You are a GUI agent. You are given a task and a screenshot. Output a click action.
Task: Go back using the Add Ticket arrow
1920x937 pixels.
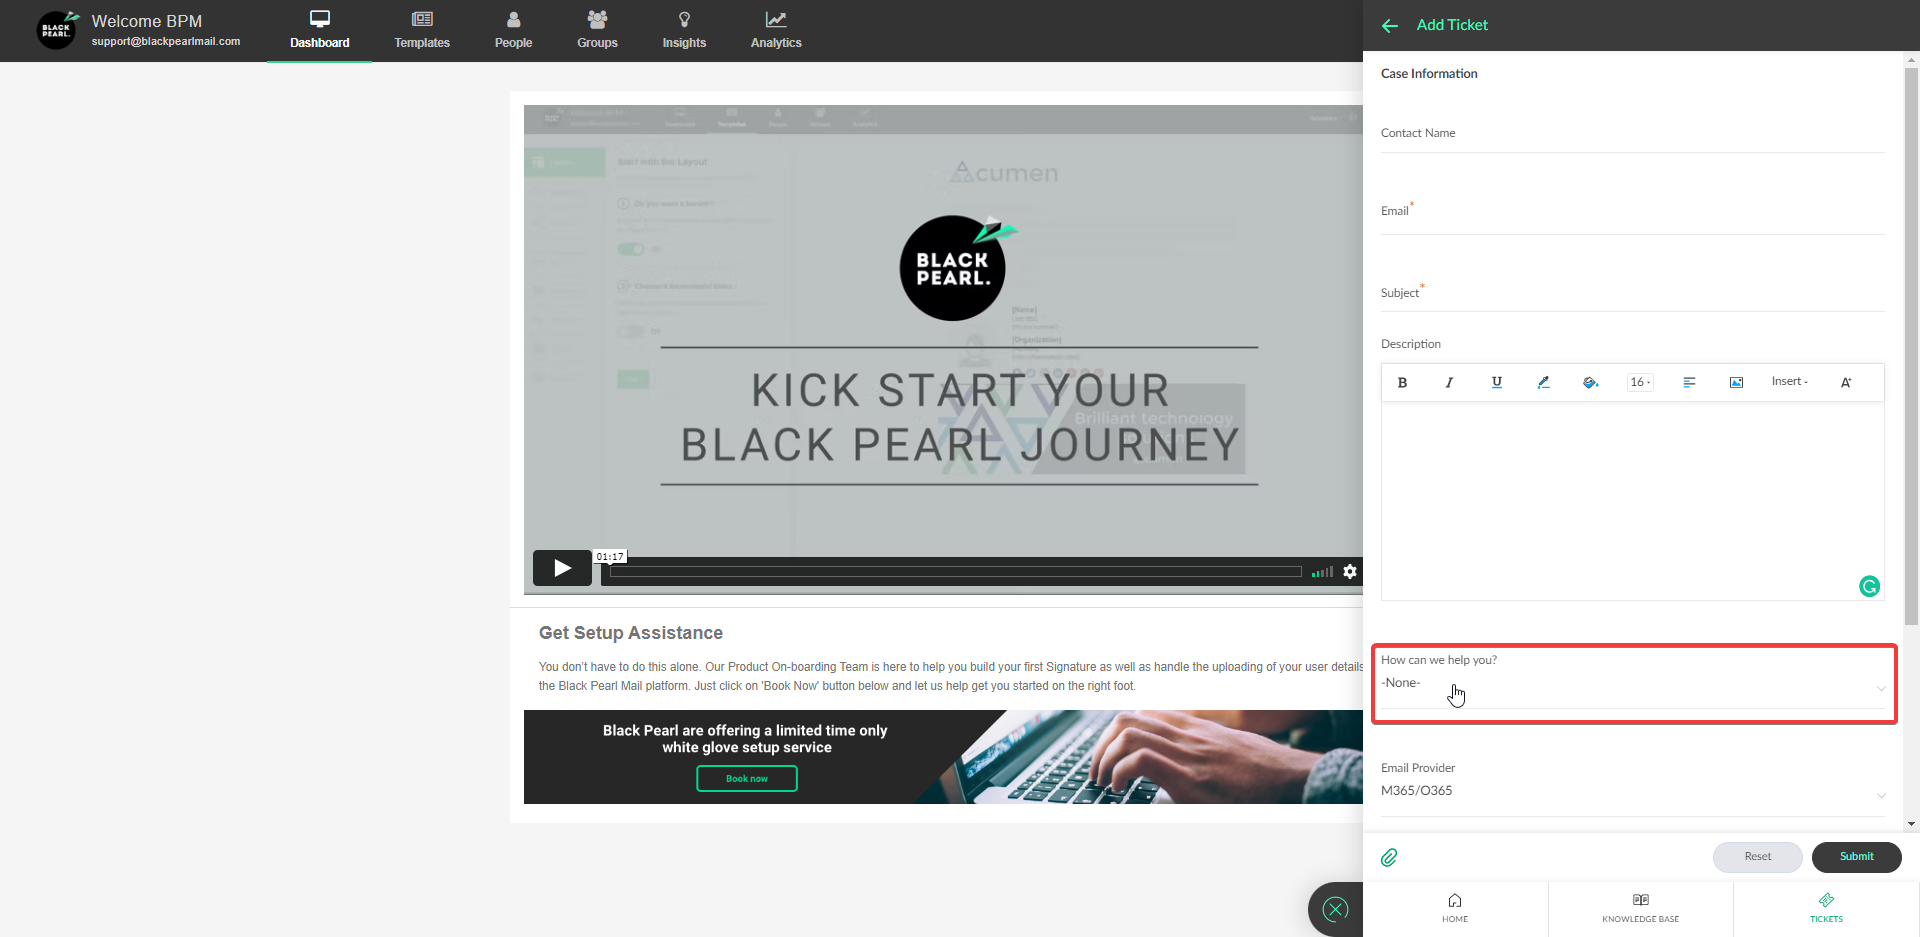click(1390, 26)
